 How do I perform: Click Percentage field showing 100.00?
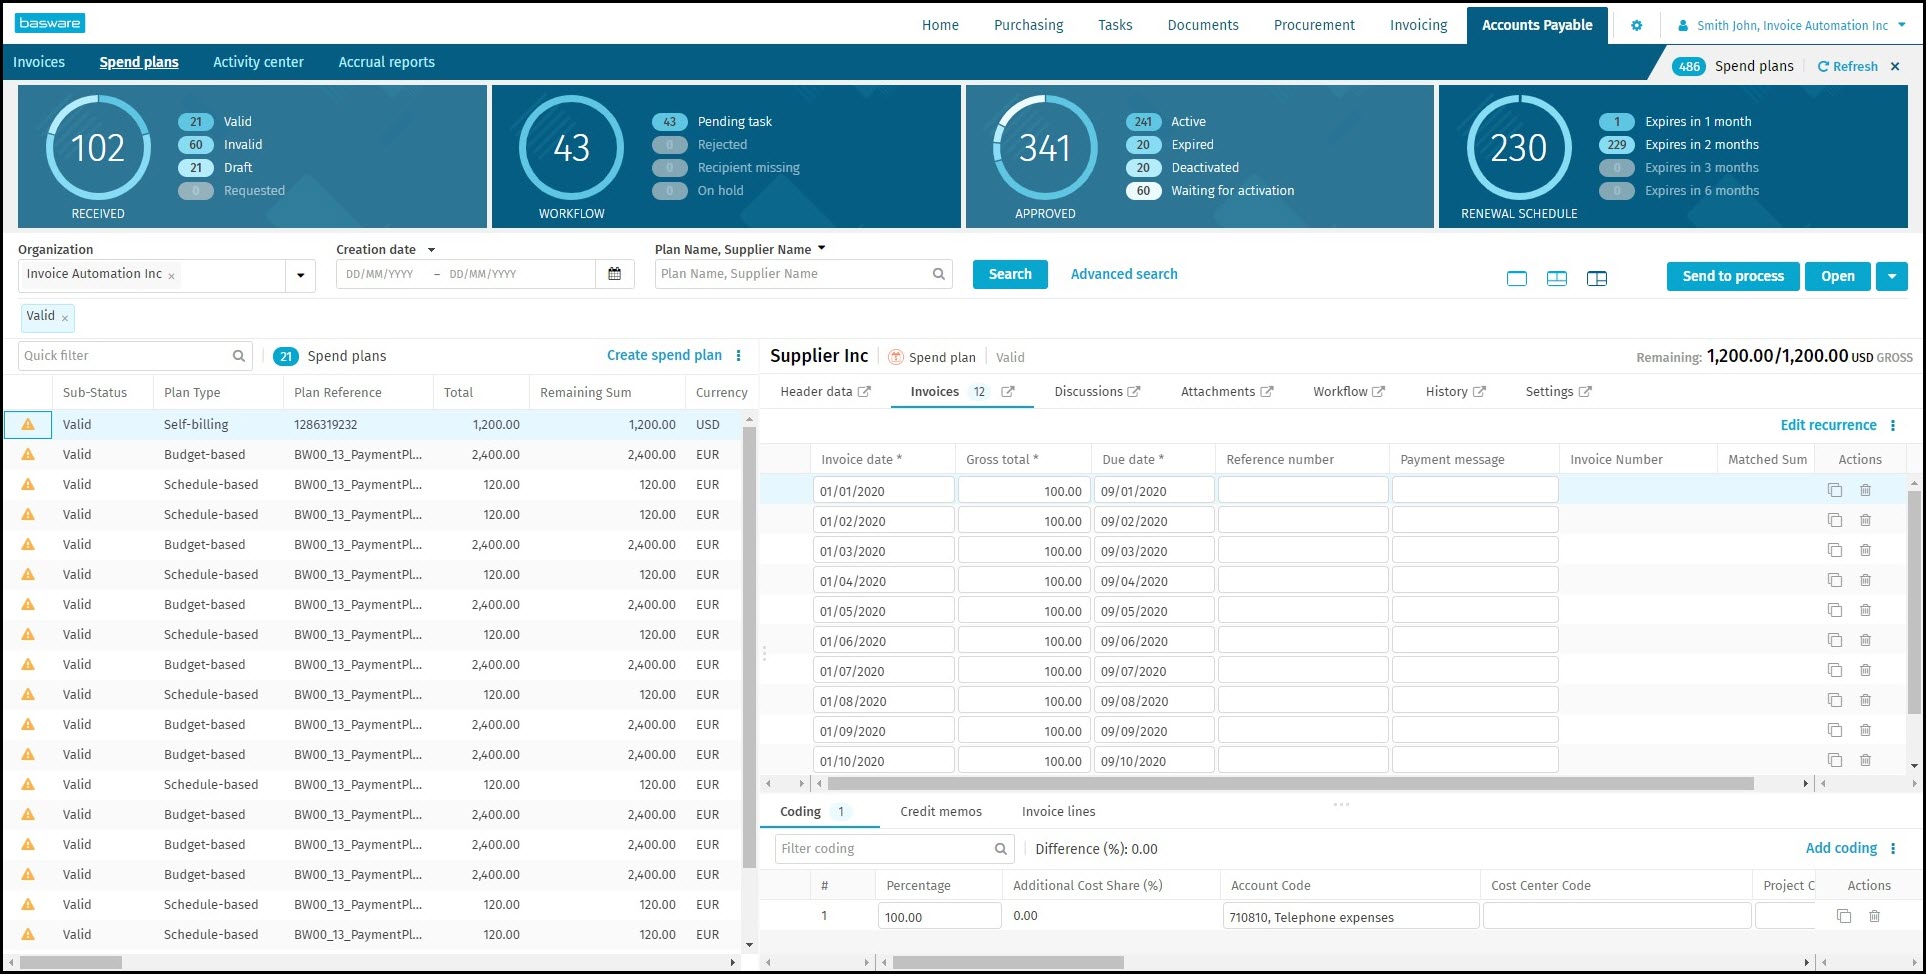pos(939,916)
